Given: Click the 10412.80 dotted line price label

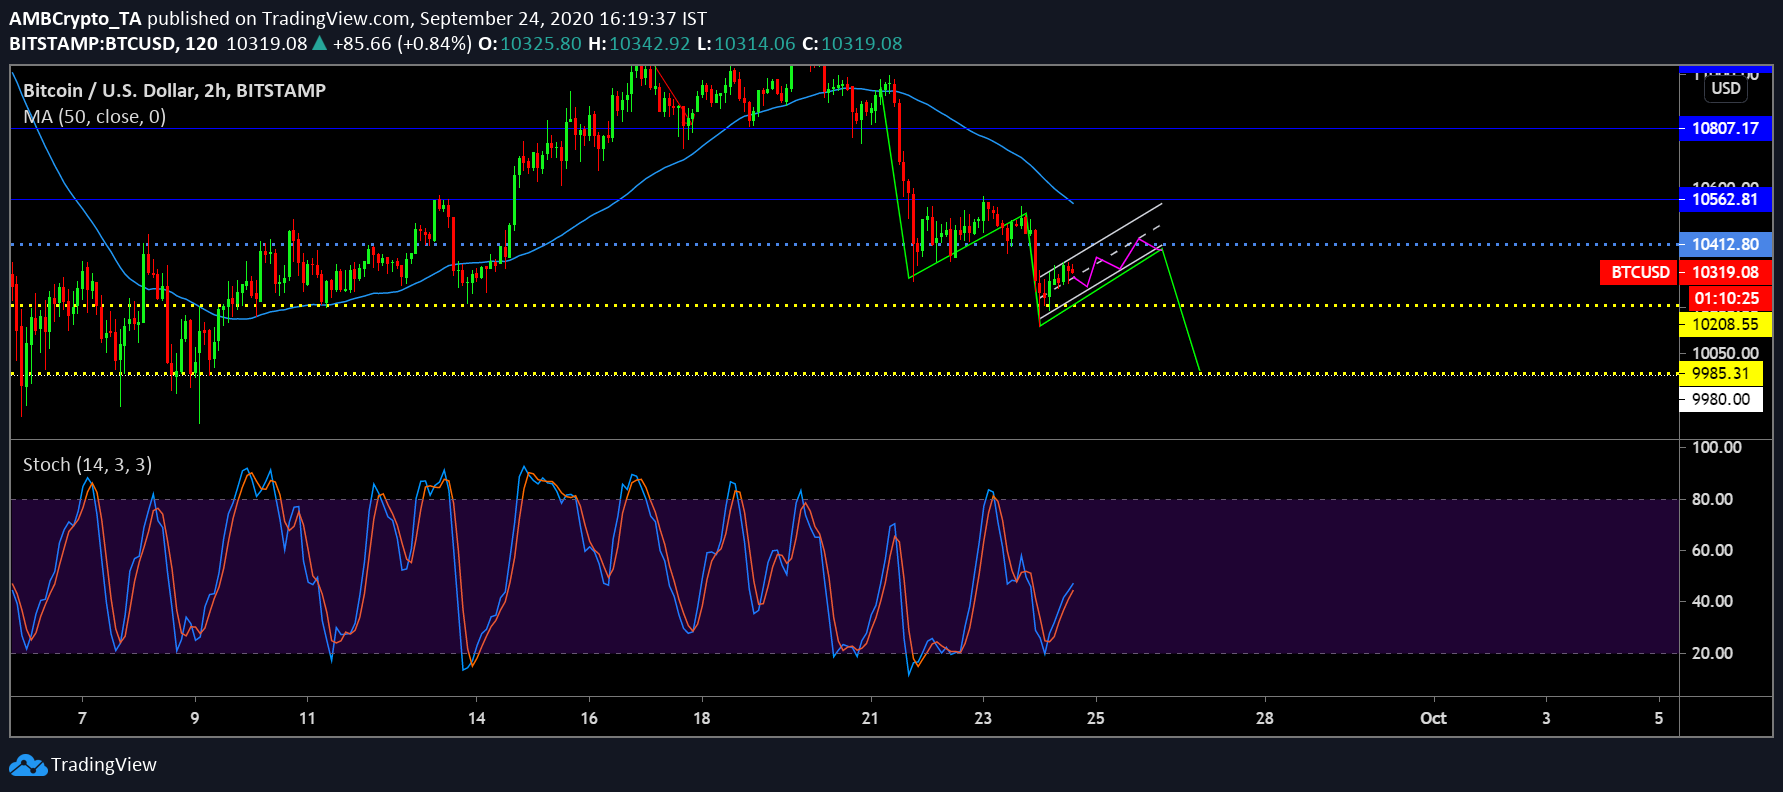Looking at the screenshot, I should pos(1725,244).
